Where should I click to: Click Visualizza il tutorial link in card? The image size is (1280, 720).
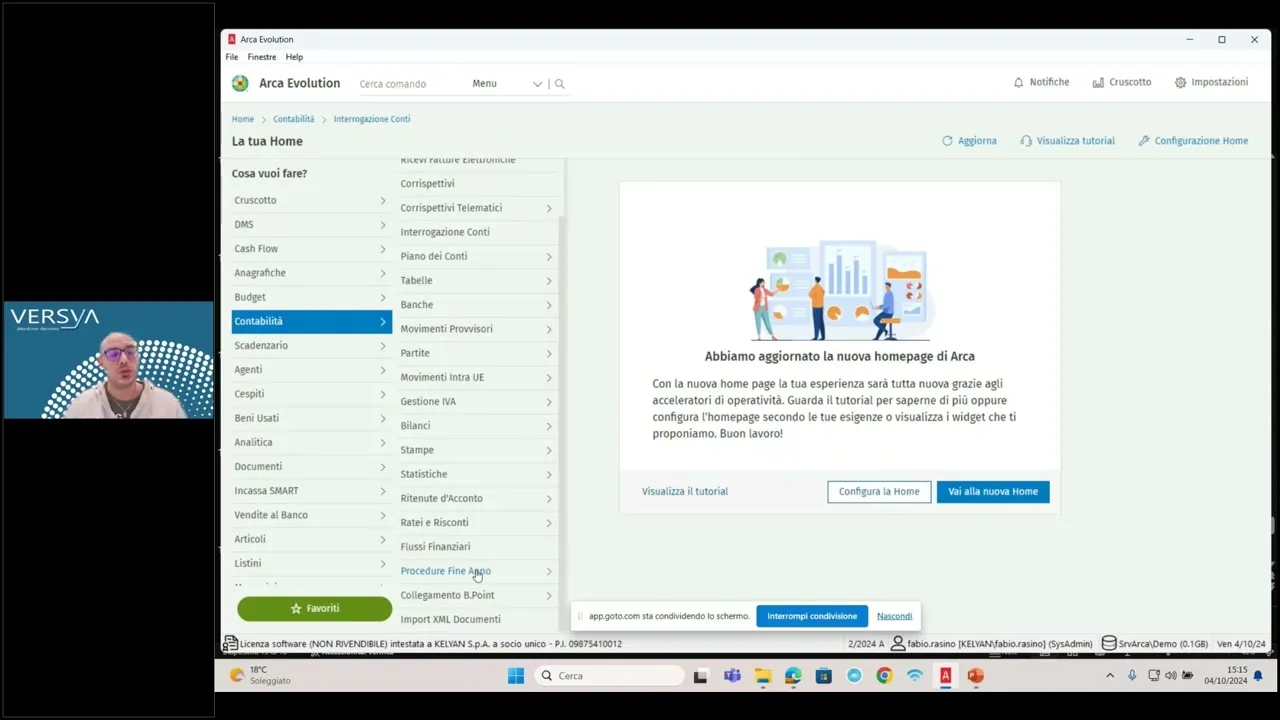[685, 491]
